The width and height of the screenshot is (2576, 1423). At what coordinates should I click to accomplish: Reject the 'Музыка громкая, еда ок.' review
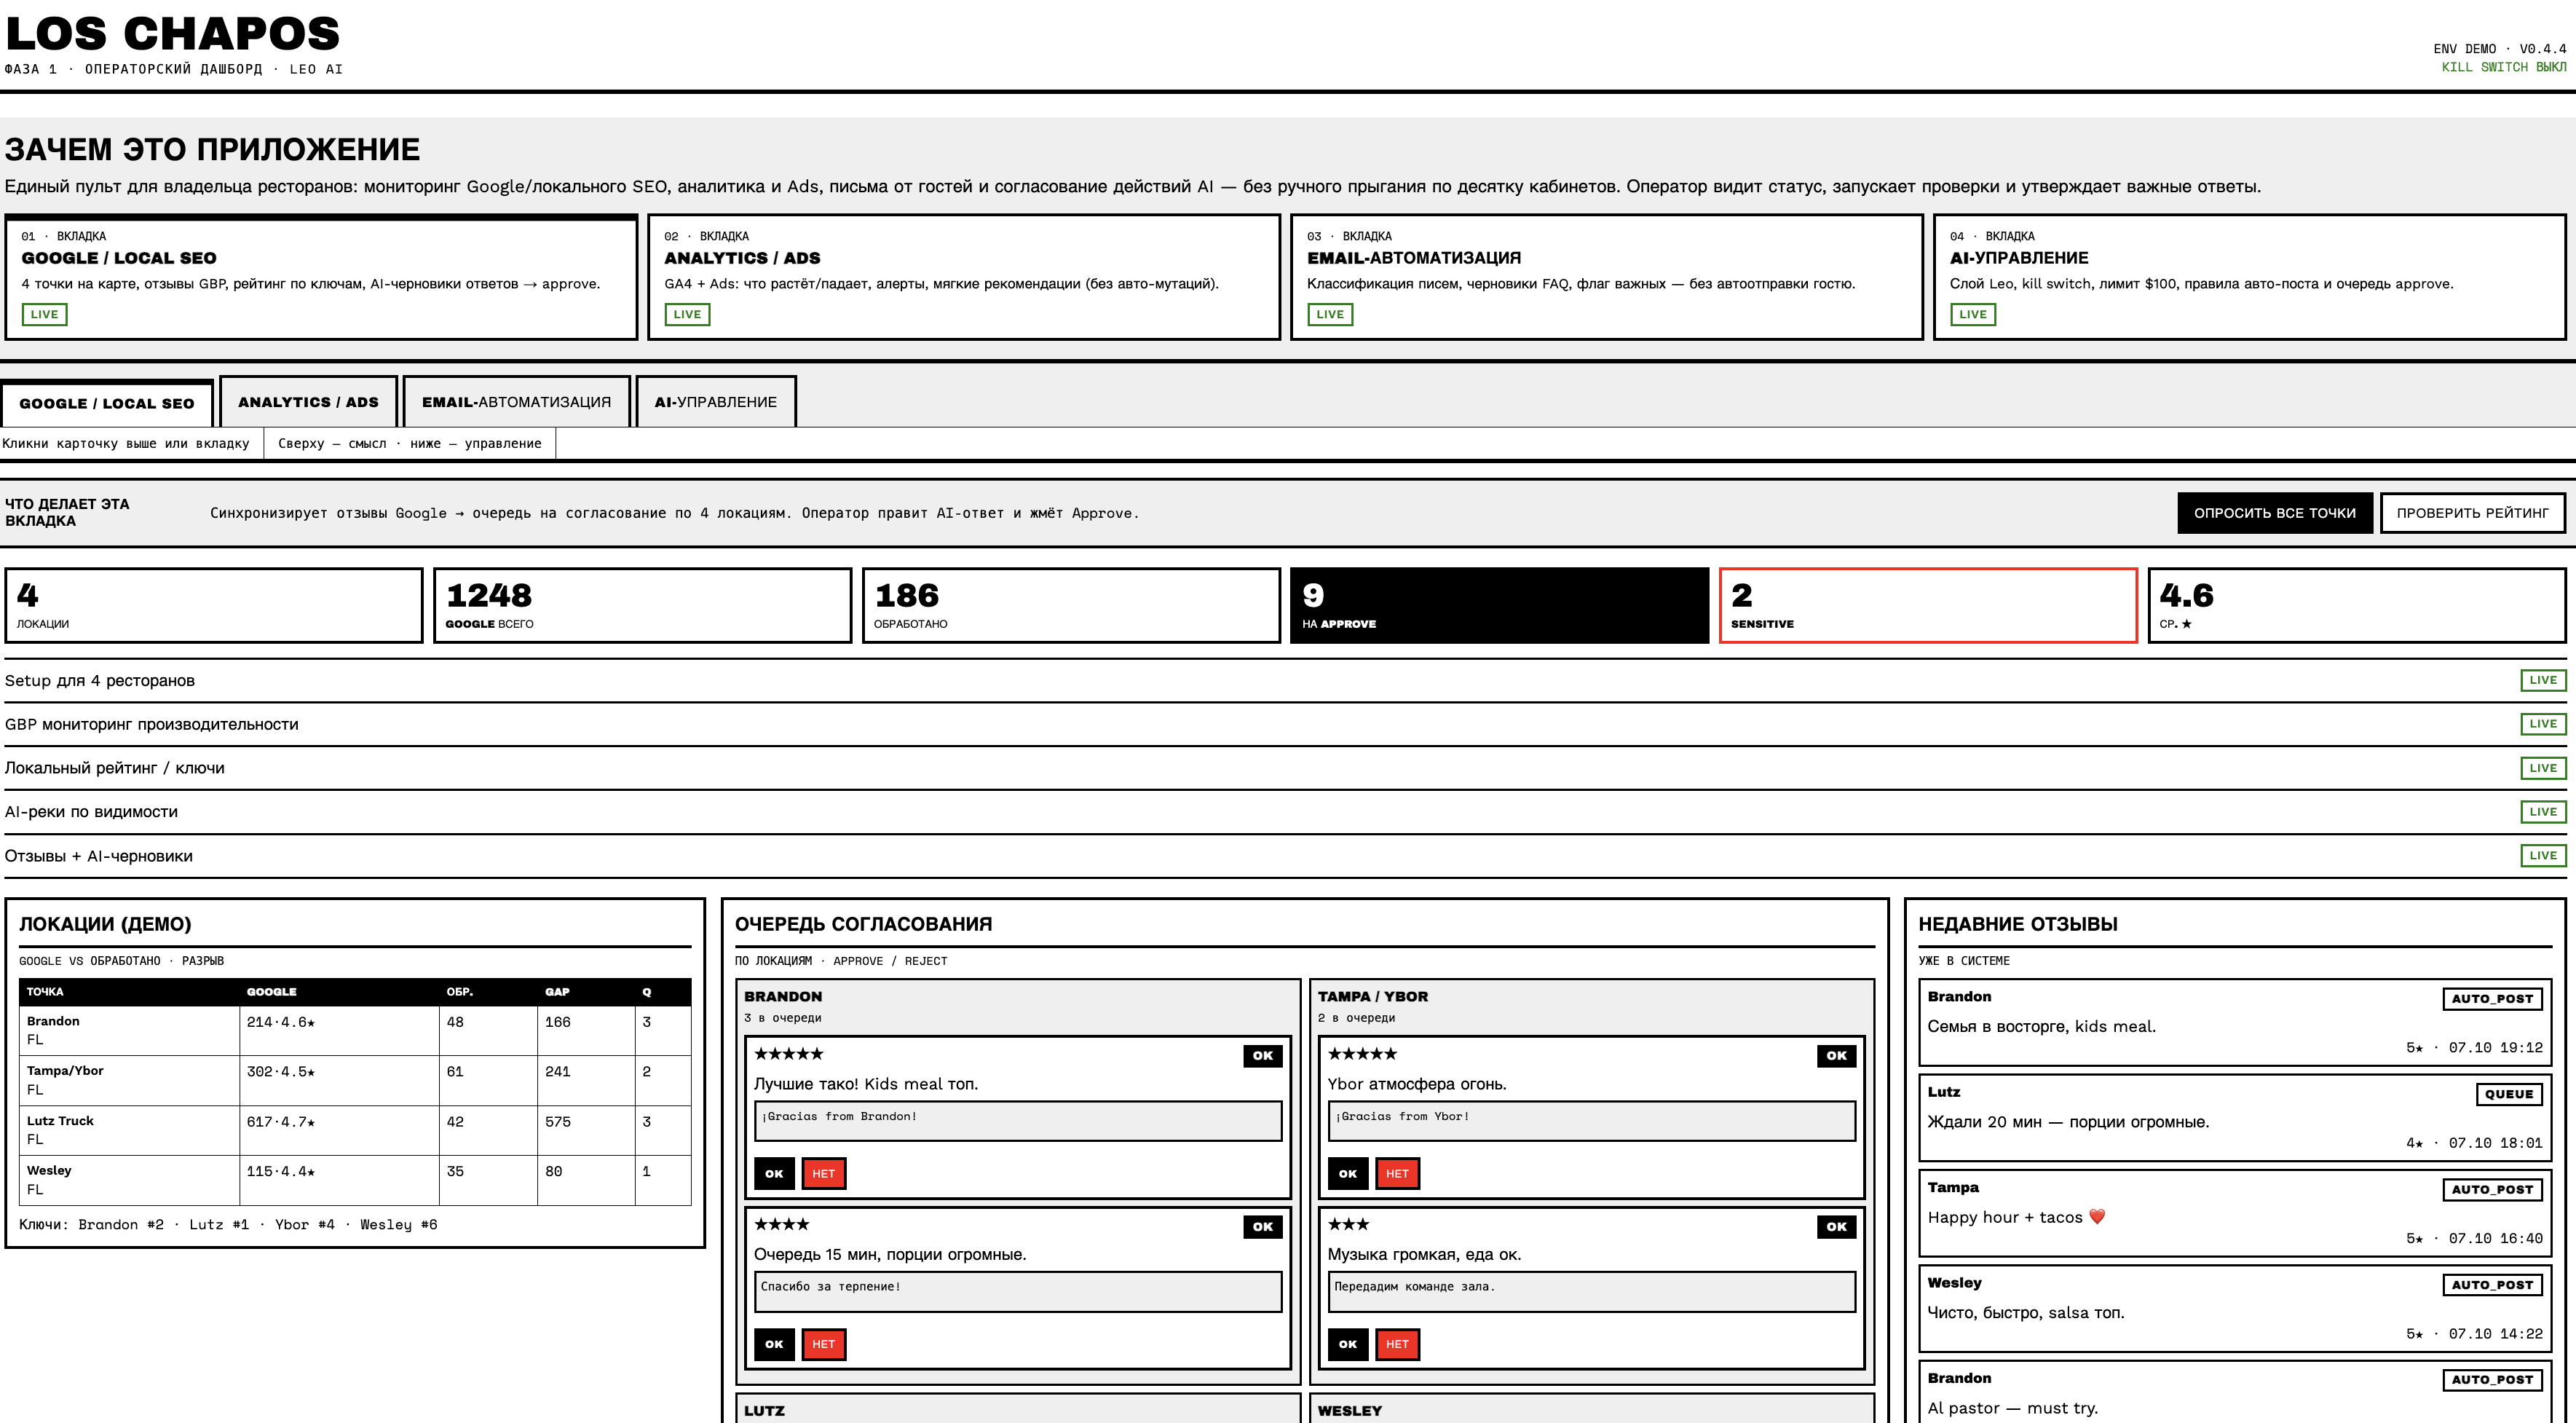pos(1397,1344)
